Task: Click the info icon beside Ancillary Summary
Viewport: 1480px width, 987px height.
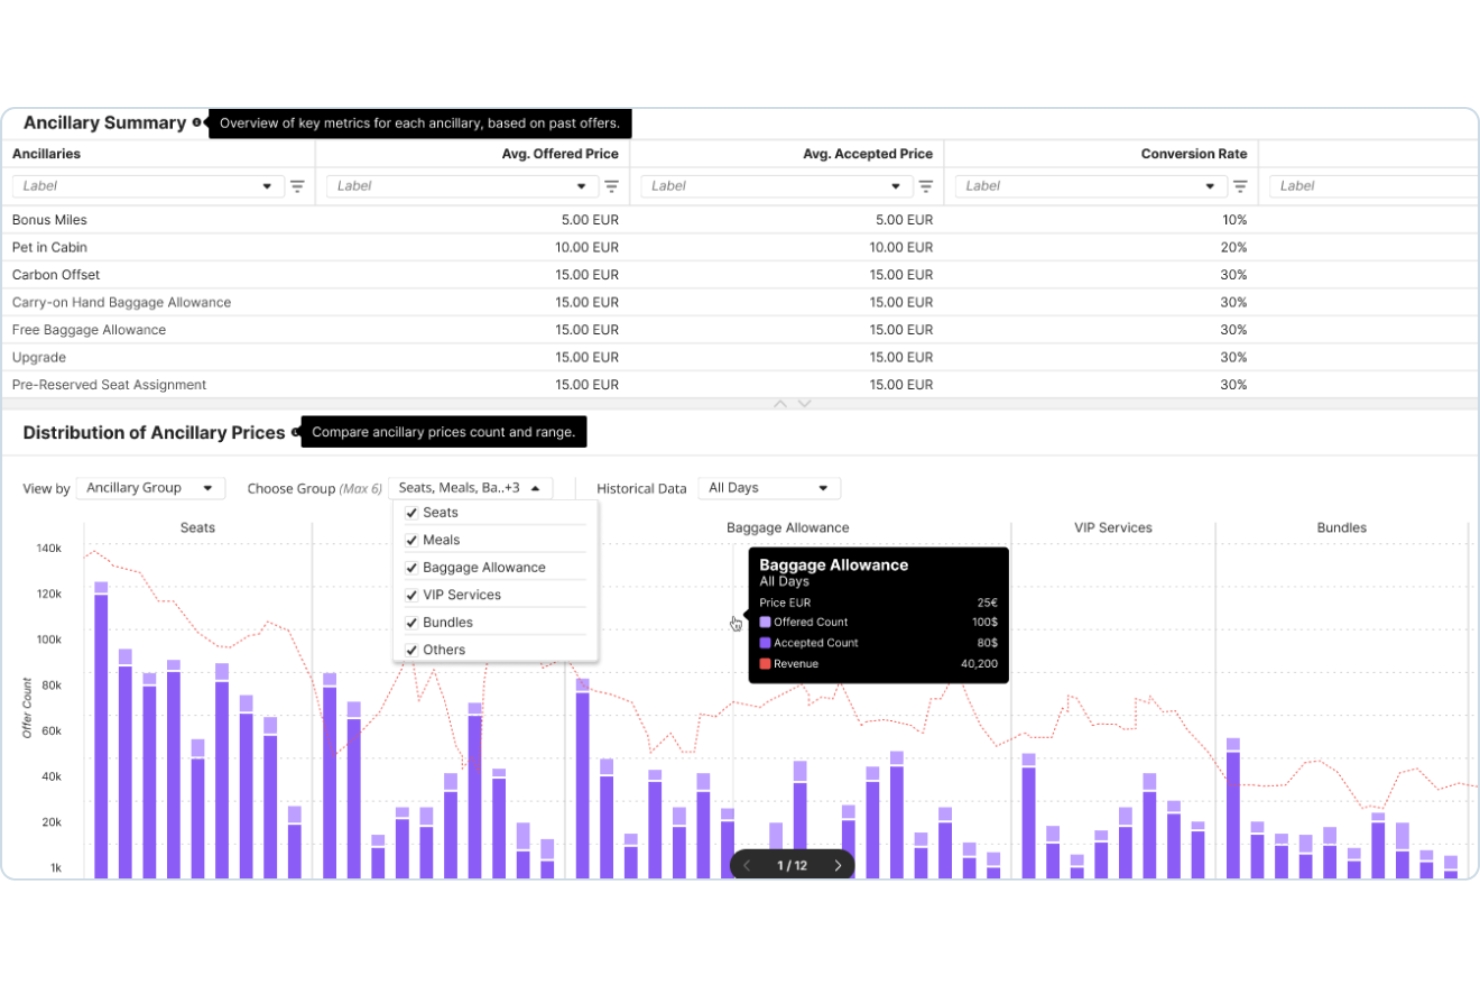Action: click(196, 123)
